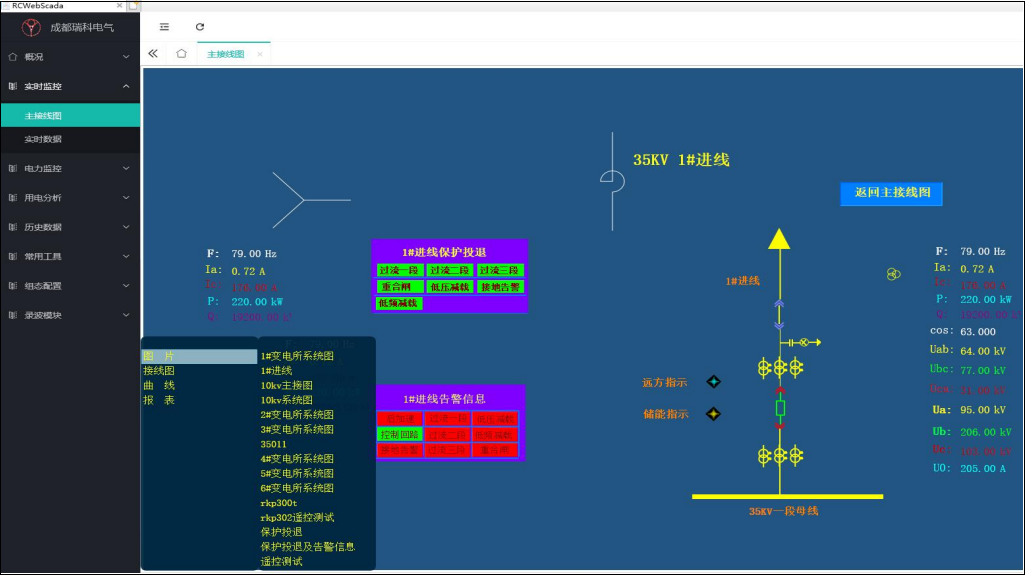Screen dimensions: 1026x576
Task: Click the transformer symbol beside the readings
Action: [893, 274]
